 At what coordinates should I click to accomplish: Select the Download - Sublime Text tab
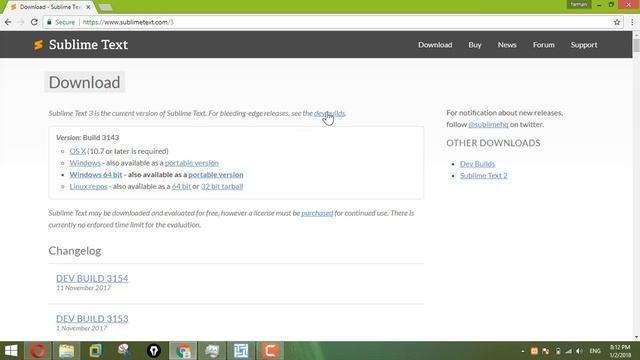(x=51, y=7)
